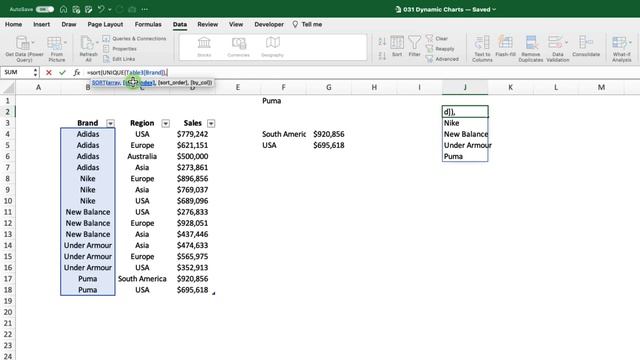This screenshot has height=360, width=640.
Task: Switch to the Insert tab
Action: (x=41, y=24)
